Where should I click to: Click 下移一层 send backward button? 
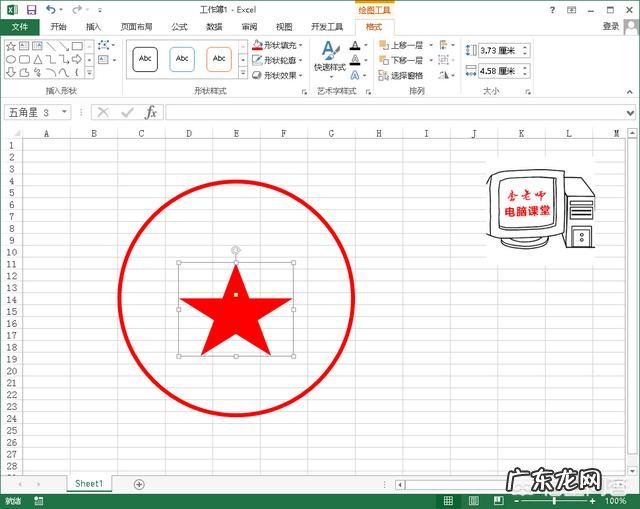click(401, 60)
